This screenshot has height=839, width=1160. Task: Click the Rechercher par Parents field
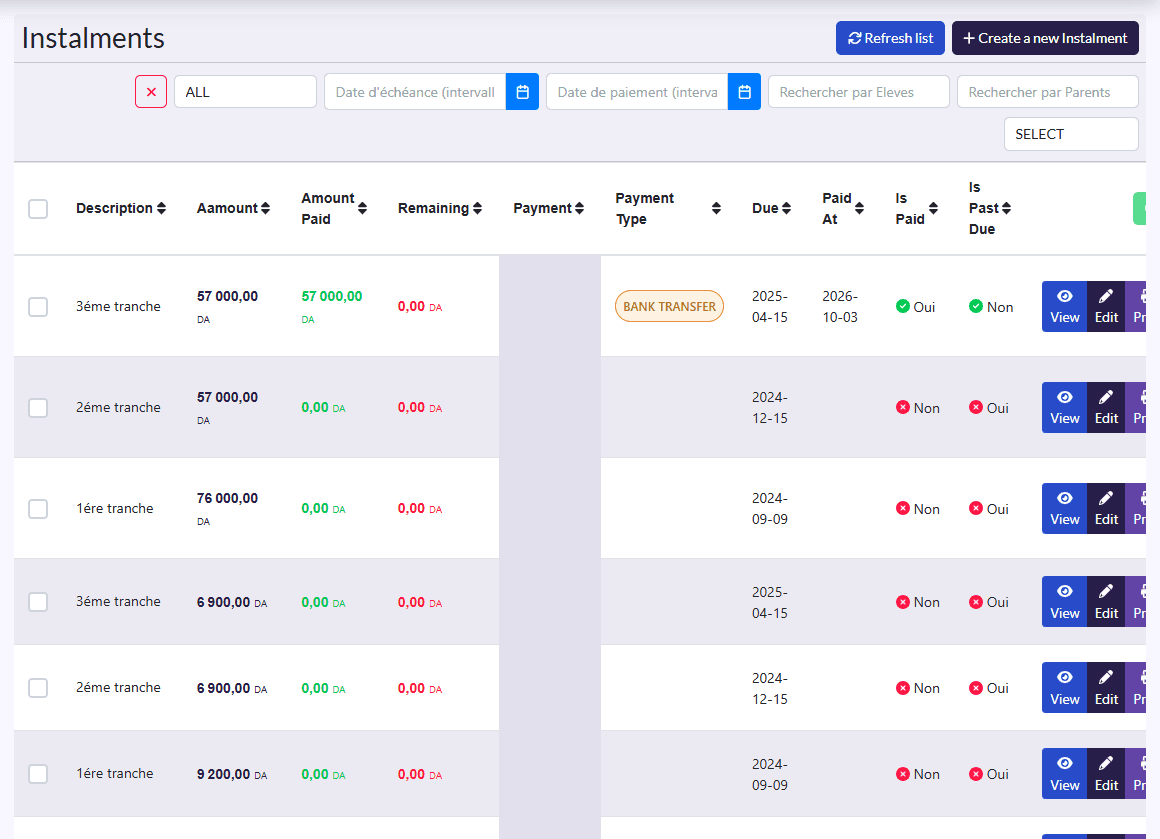pyautogui.click(x=1047, y=92)
